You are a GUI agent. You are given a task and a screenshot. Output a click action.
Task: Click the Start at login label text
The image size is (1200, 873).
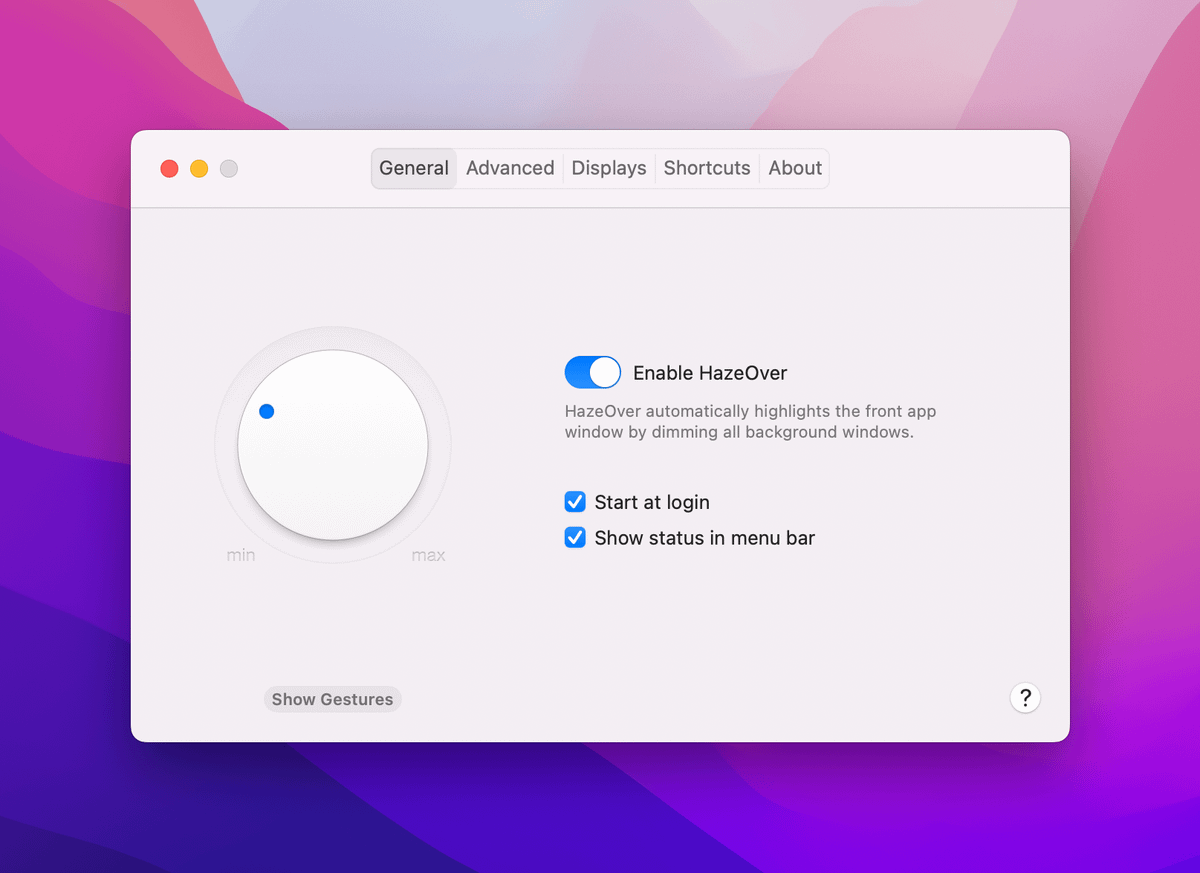652,502
